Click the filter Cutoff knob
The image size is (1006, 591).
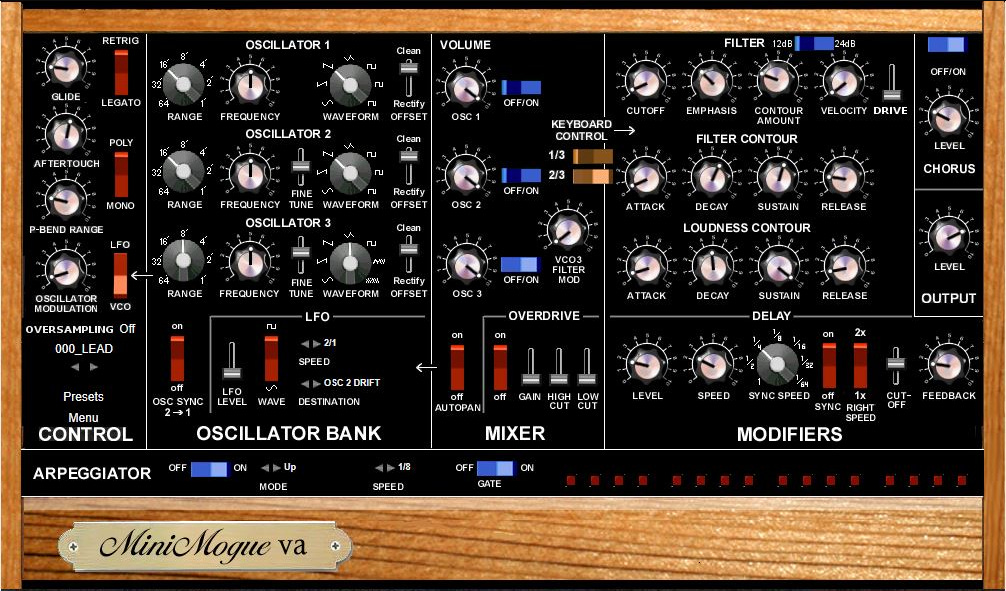645,81
